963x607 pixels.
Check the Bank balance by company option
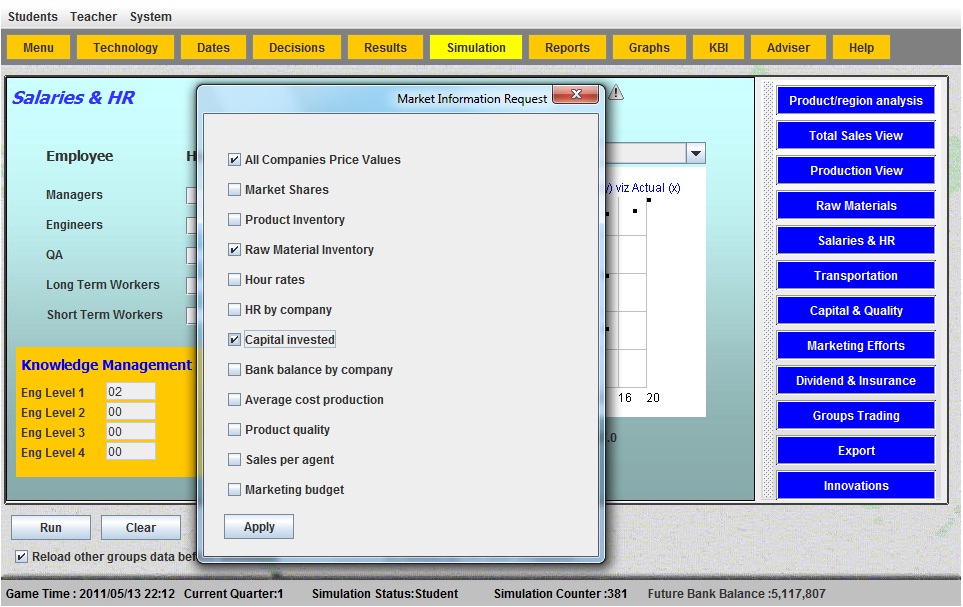pos(235,370)
